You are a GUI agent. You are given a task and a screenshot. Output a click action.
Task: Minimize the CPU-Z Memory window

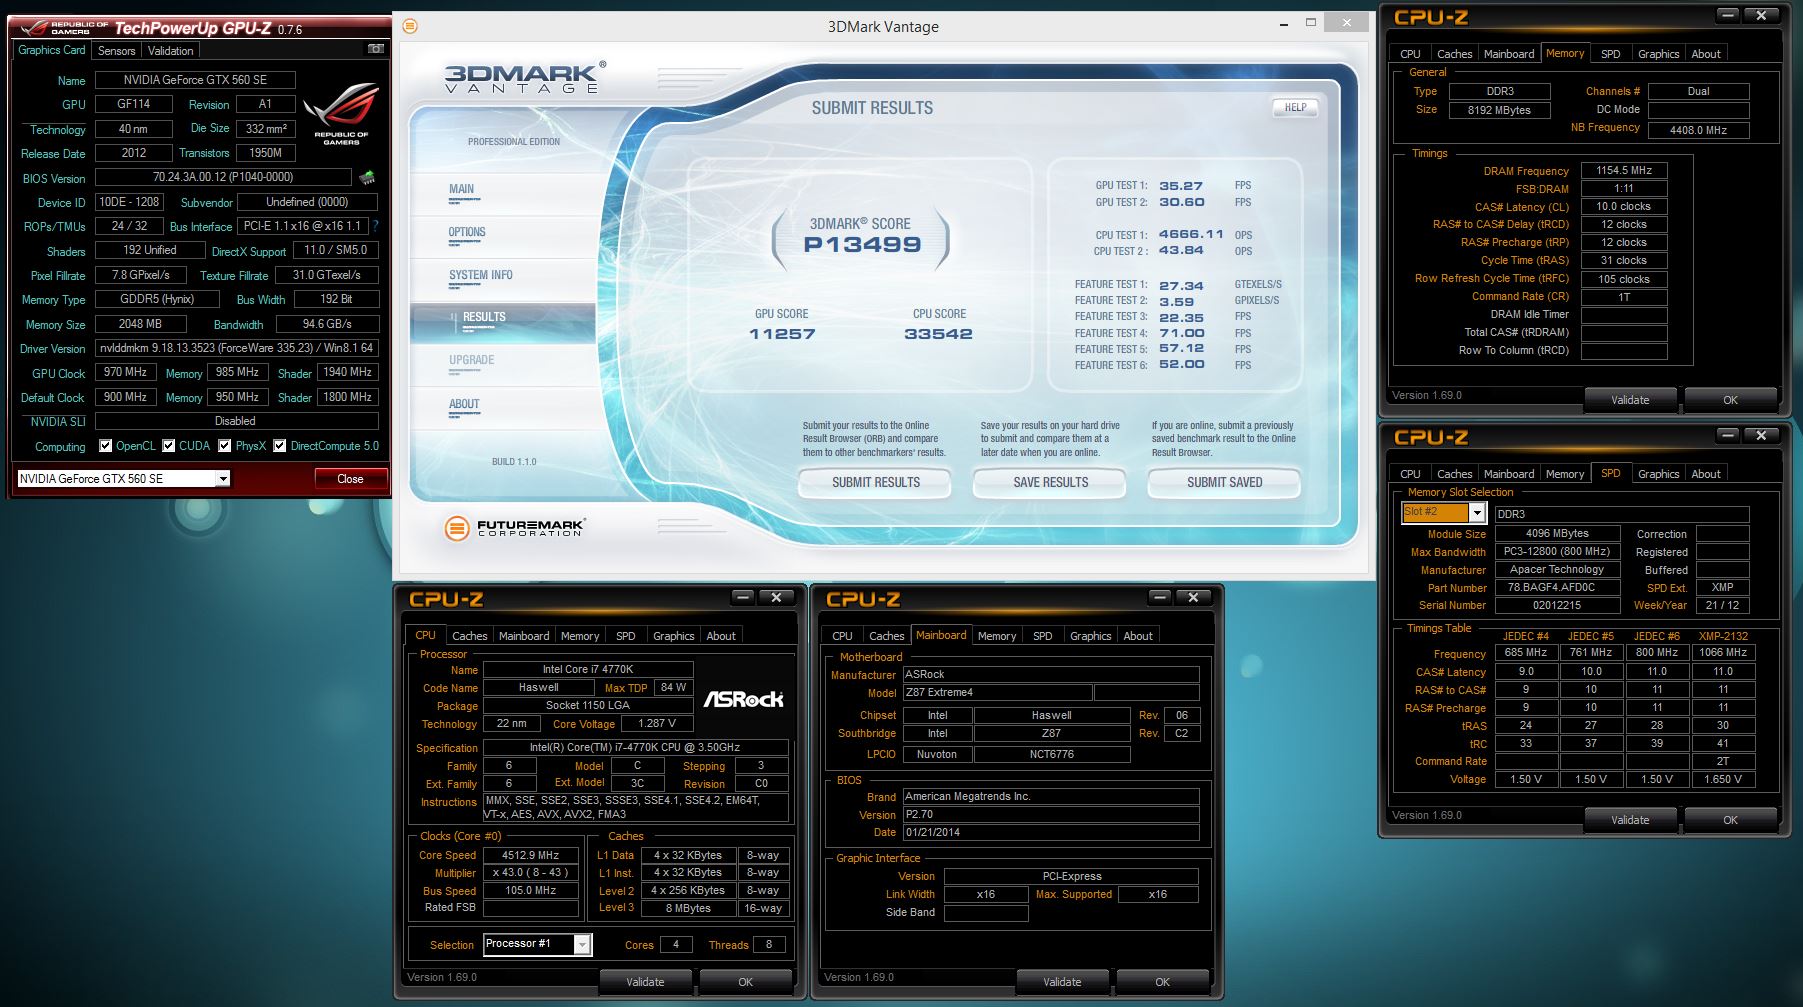point(1727,15)
